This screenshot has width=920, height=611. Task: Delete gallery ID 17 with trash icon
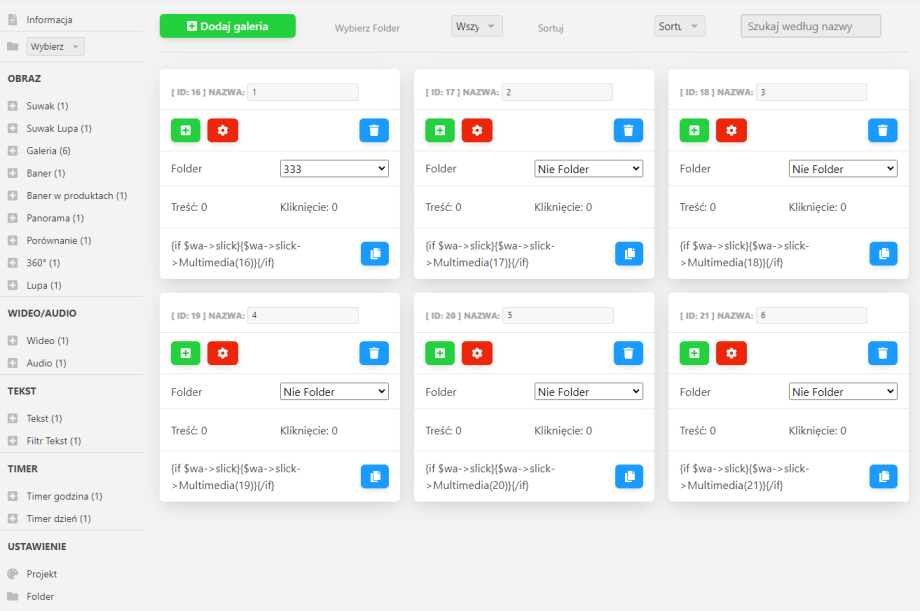pos(628,130)
